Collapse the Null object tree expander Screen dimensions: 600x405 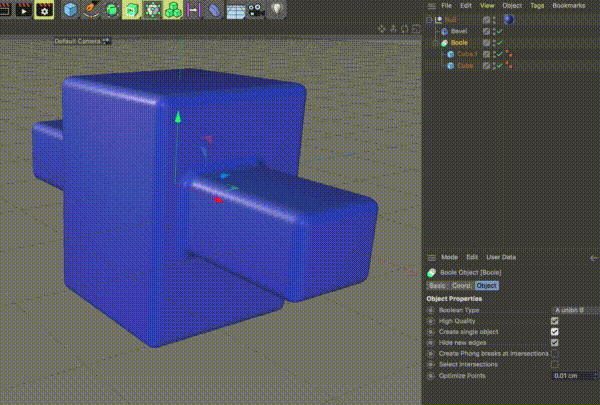(429, 20)
